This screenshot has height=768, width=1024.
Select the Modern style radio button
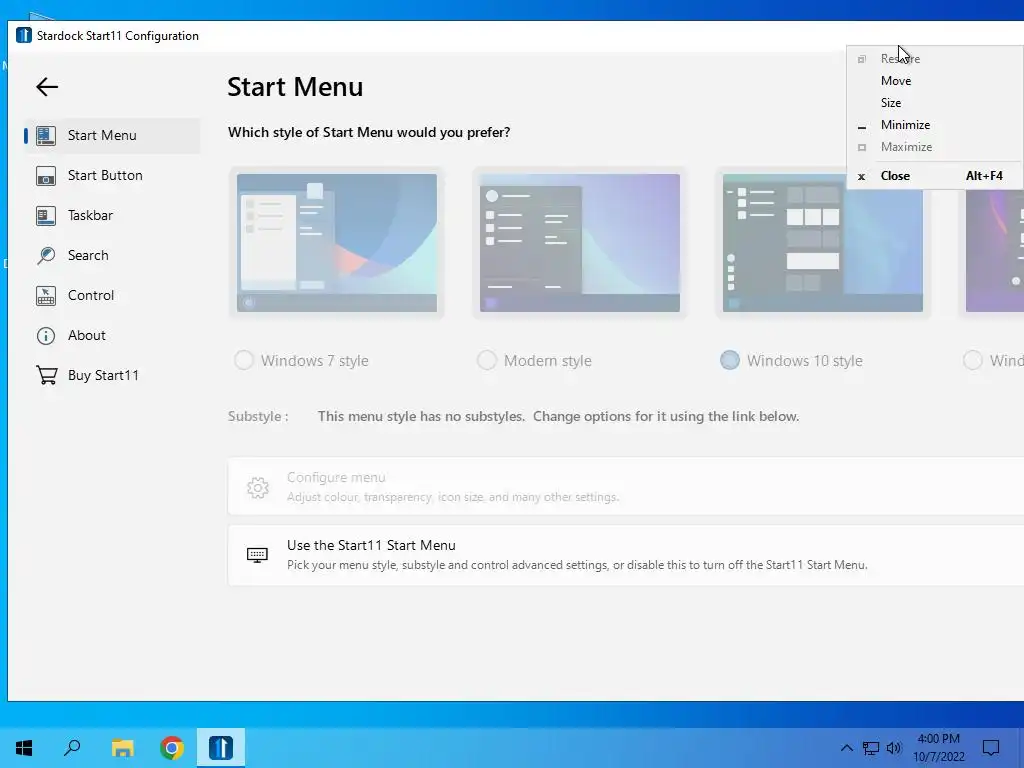[487, 360]
